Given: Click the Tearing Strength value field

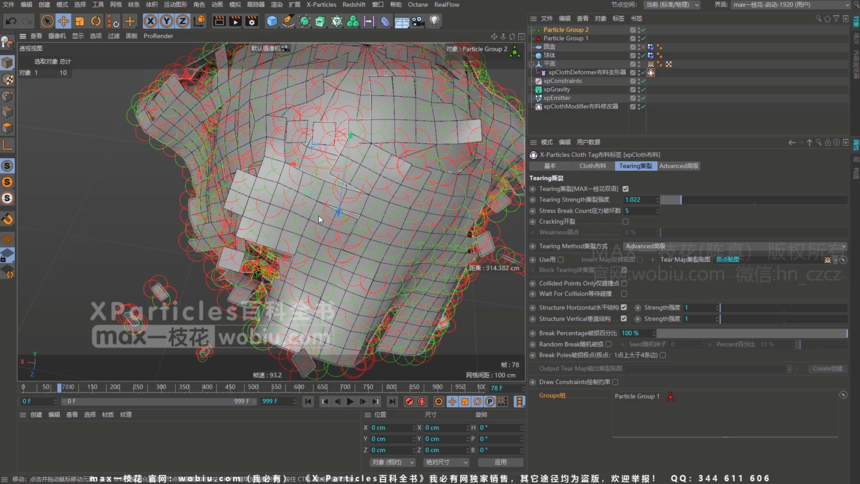Looking at the screenshot, I should point(640,200).
